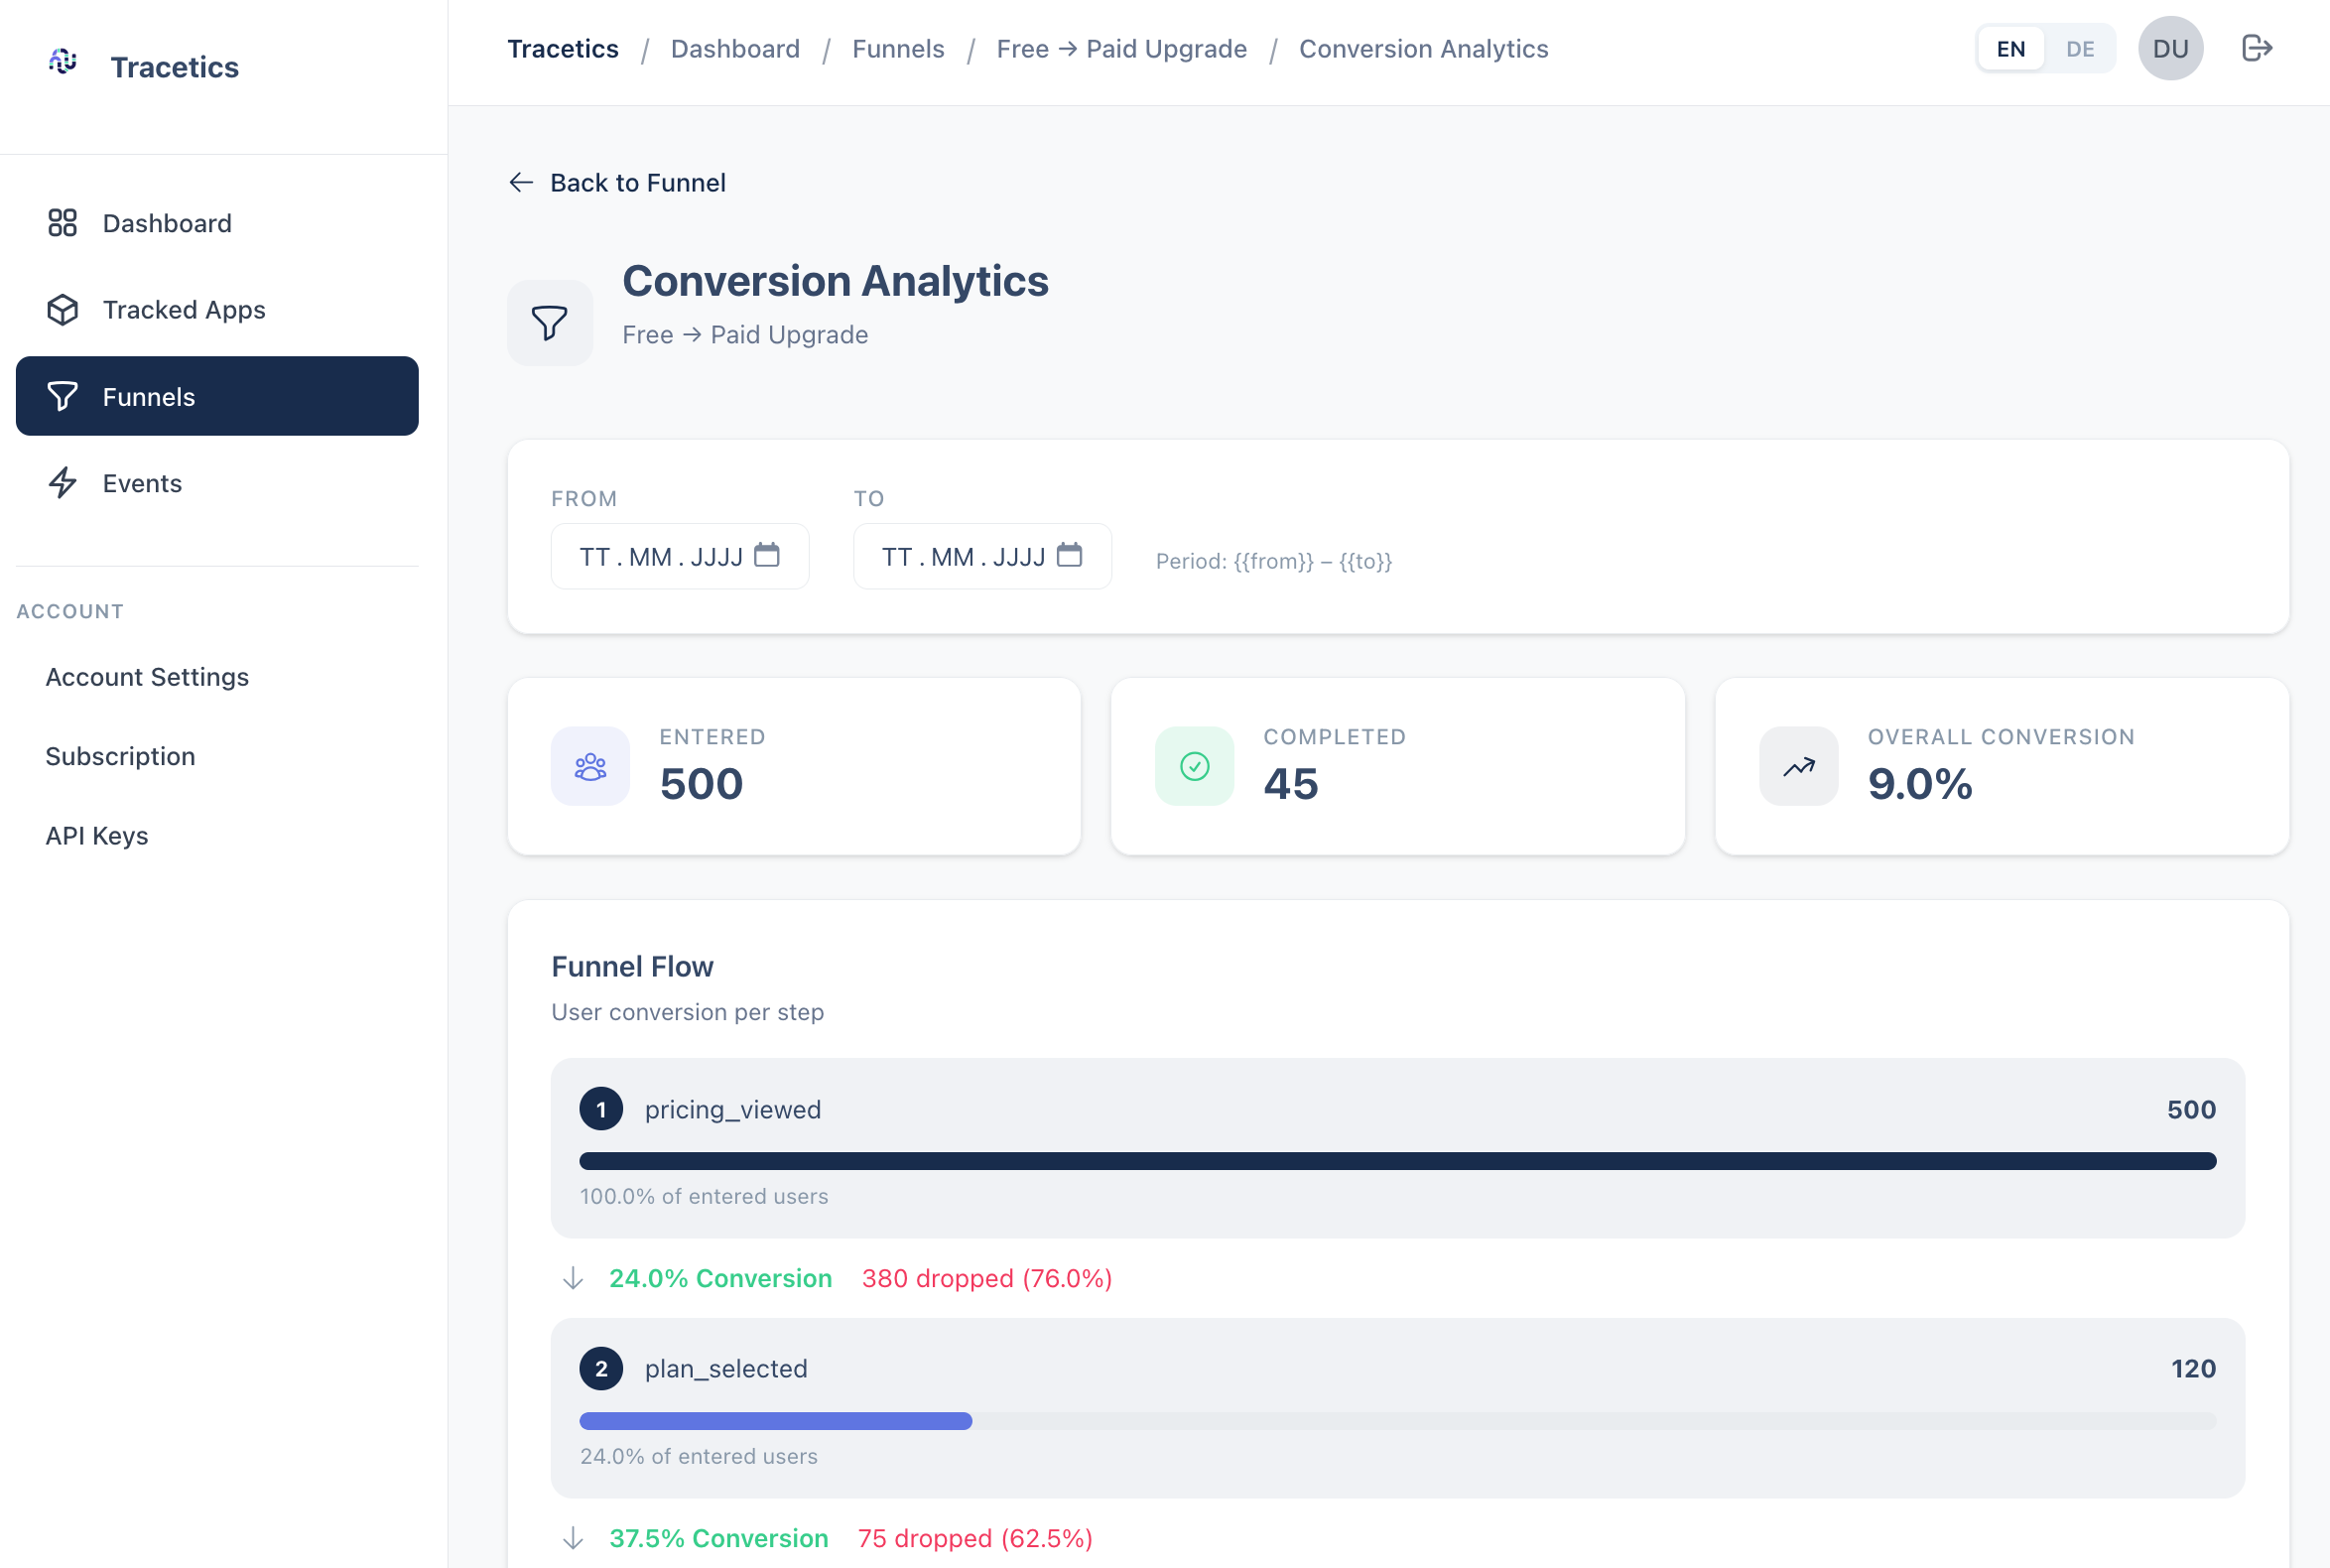Click the Completed 45 stat card

coord(1398,766)
